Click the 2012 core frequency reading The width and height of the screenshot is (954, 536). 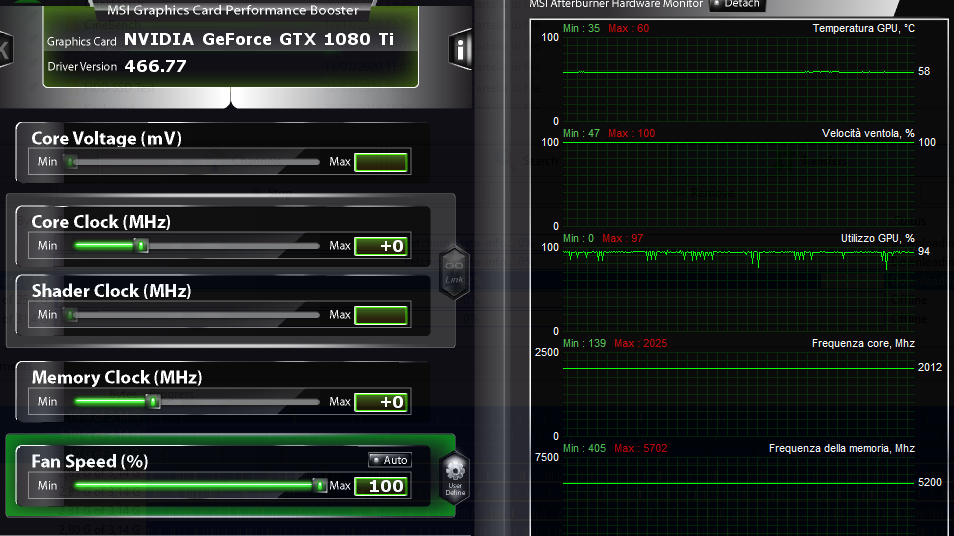[930, 367]
